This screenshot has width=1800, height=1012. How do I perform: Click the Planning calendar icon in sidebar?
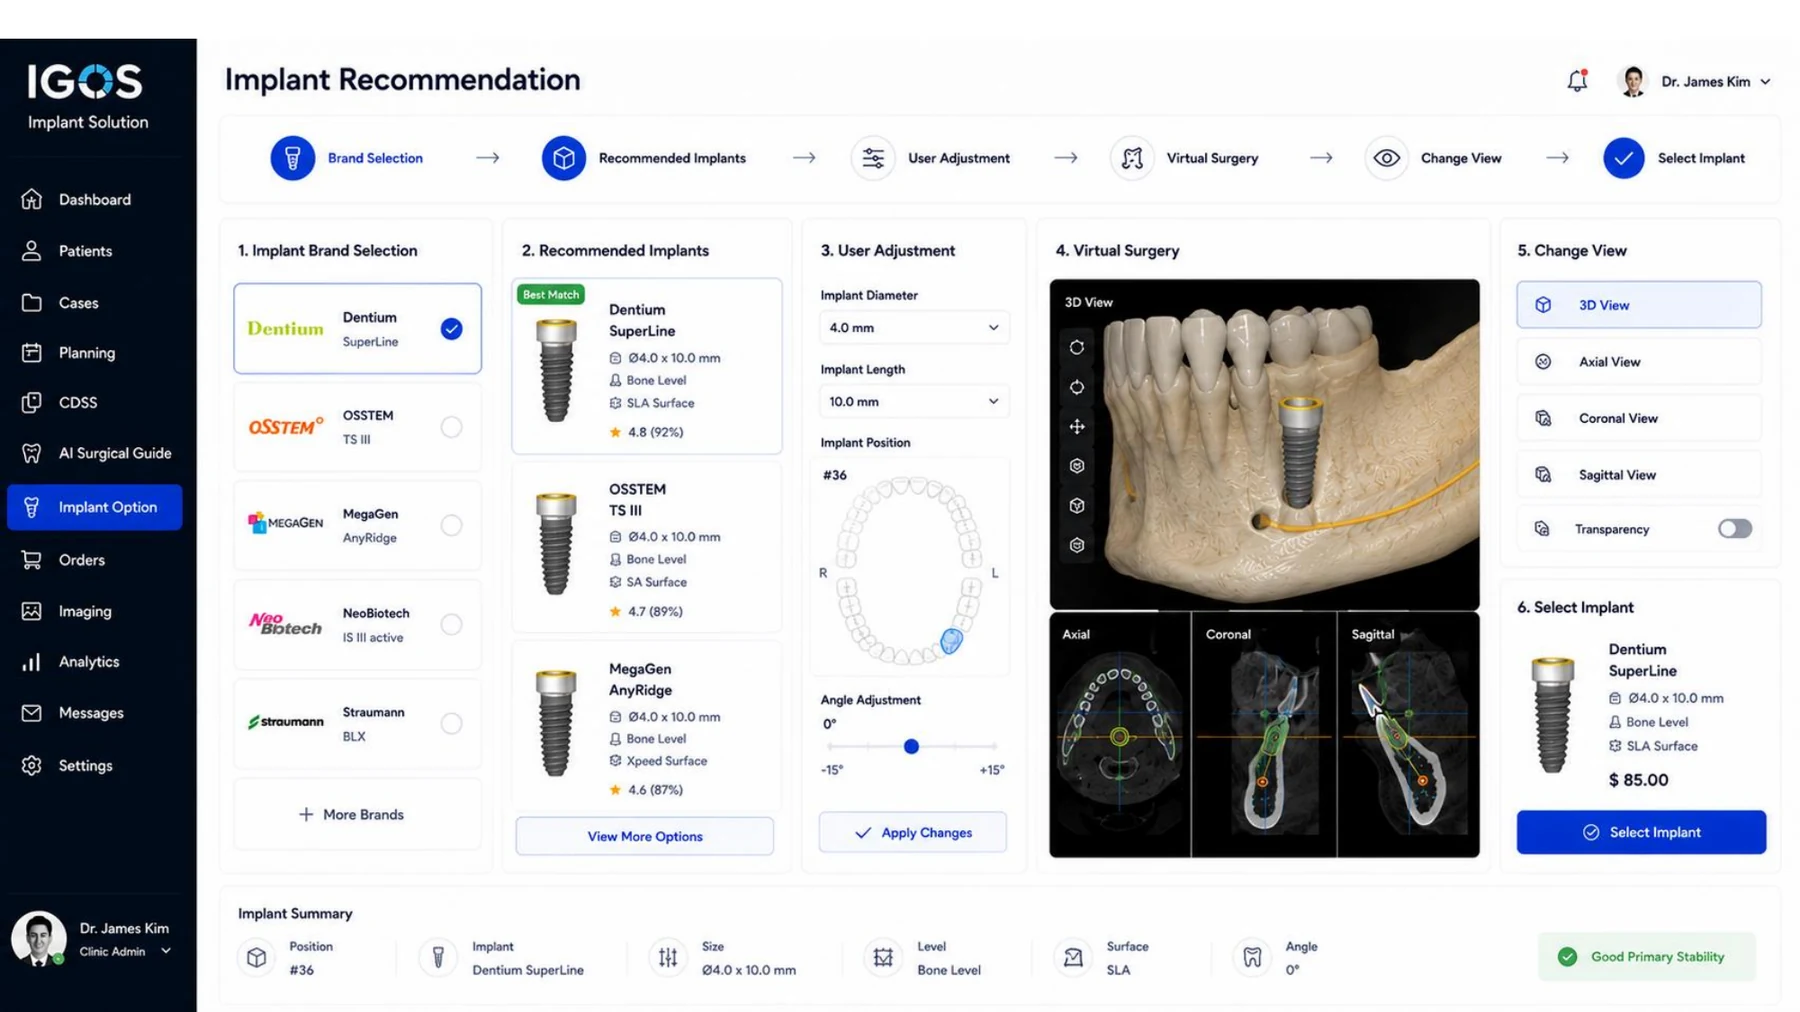[x=32, y=352]
